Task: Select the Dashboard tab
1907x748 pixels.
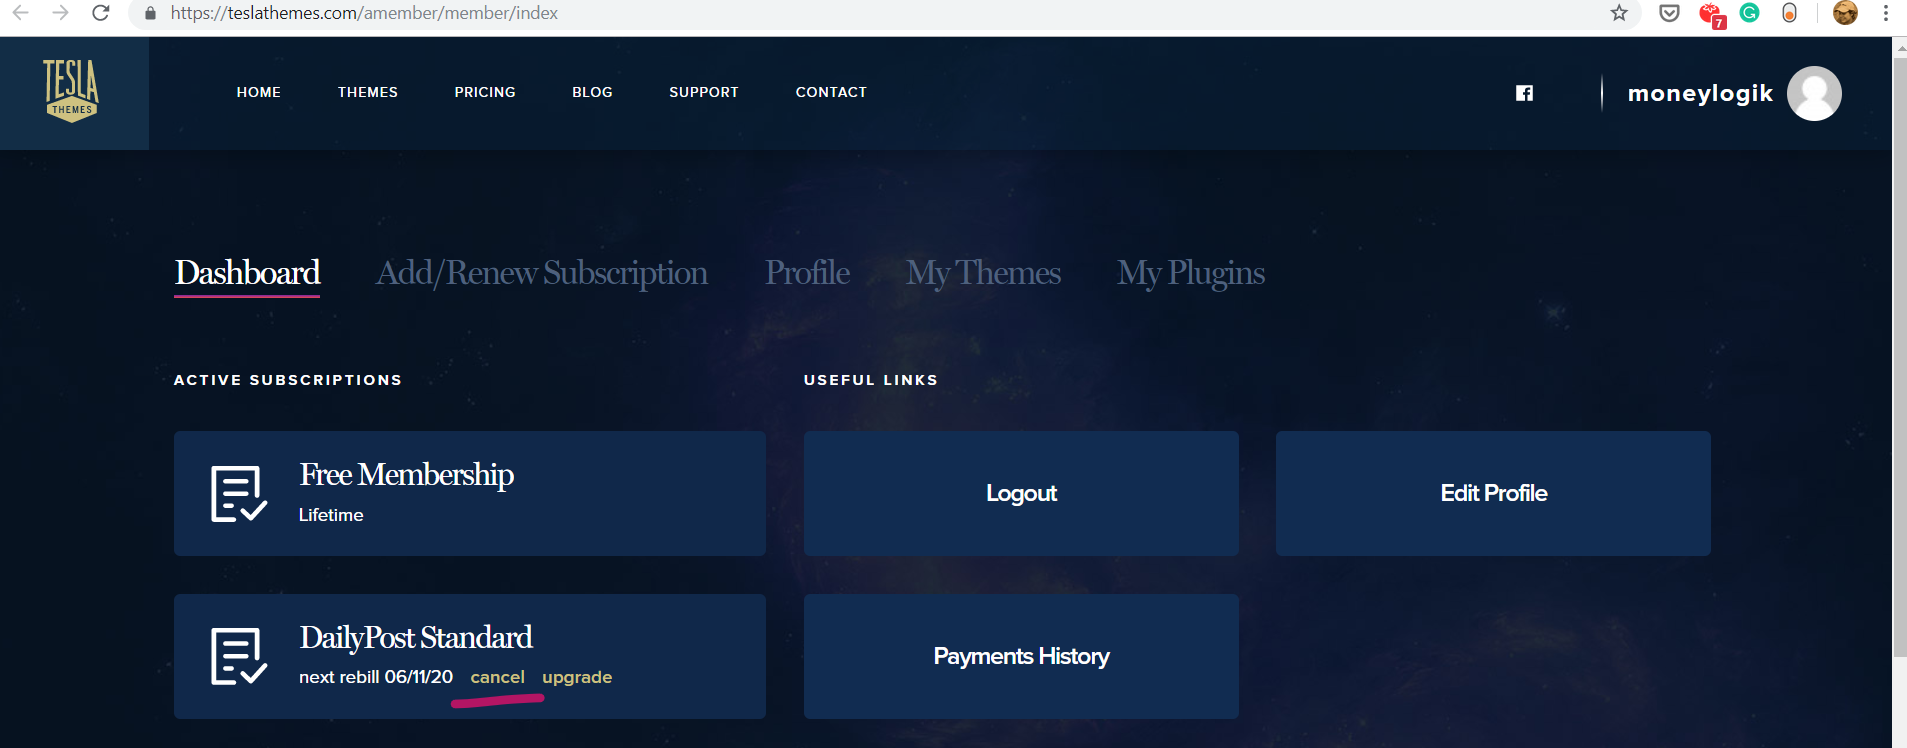Action: (247, 273)
